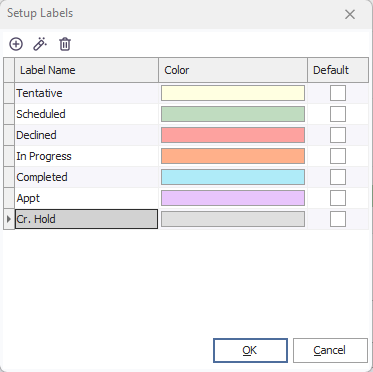Open the purple Appt color dropdown

click(x=233, y=198)
